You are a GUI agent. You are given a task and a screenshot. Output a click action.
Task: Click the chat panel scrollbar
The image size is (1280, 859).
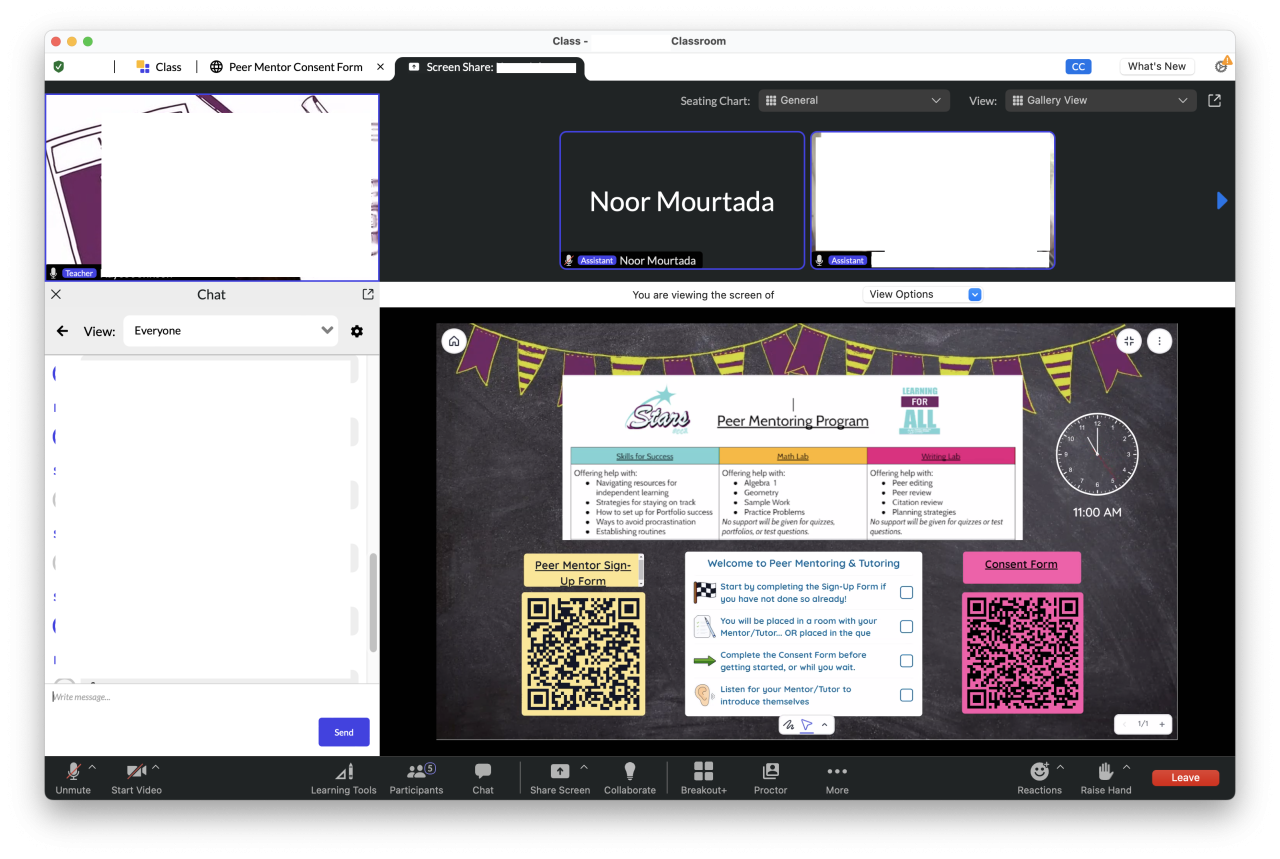pos(373,603)
